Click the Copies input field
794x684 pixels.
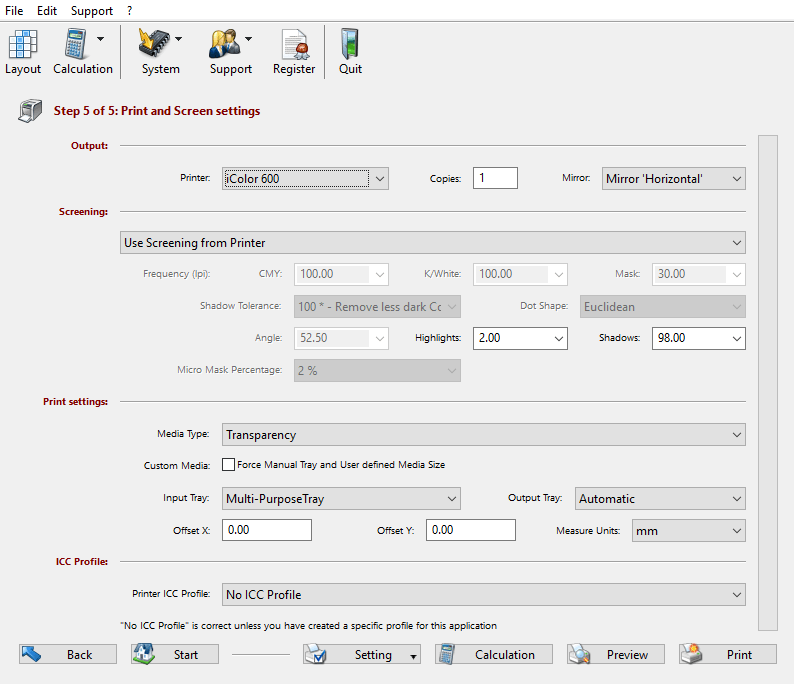pyautogui.click(x=495, y=178)
